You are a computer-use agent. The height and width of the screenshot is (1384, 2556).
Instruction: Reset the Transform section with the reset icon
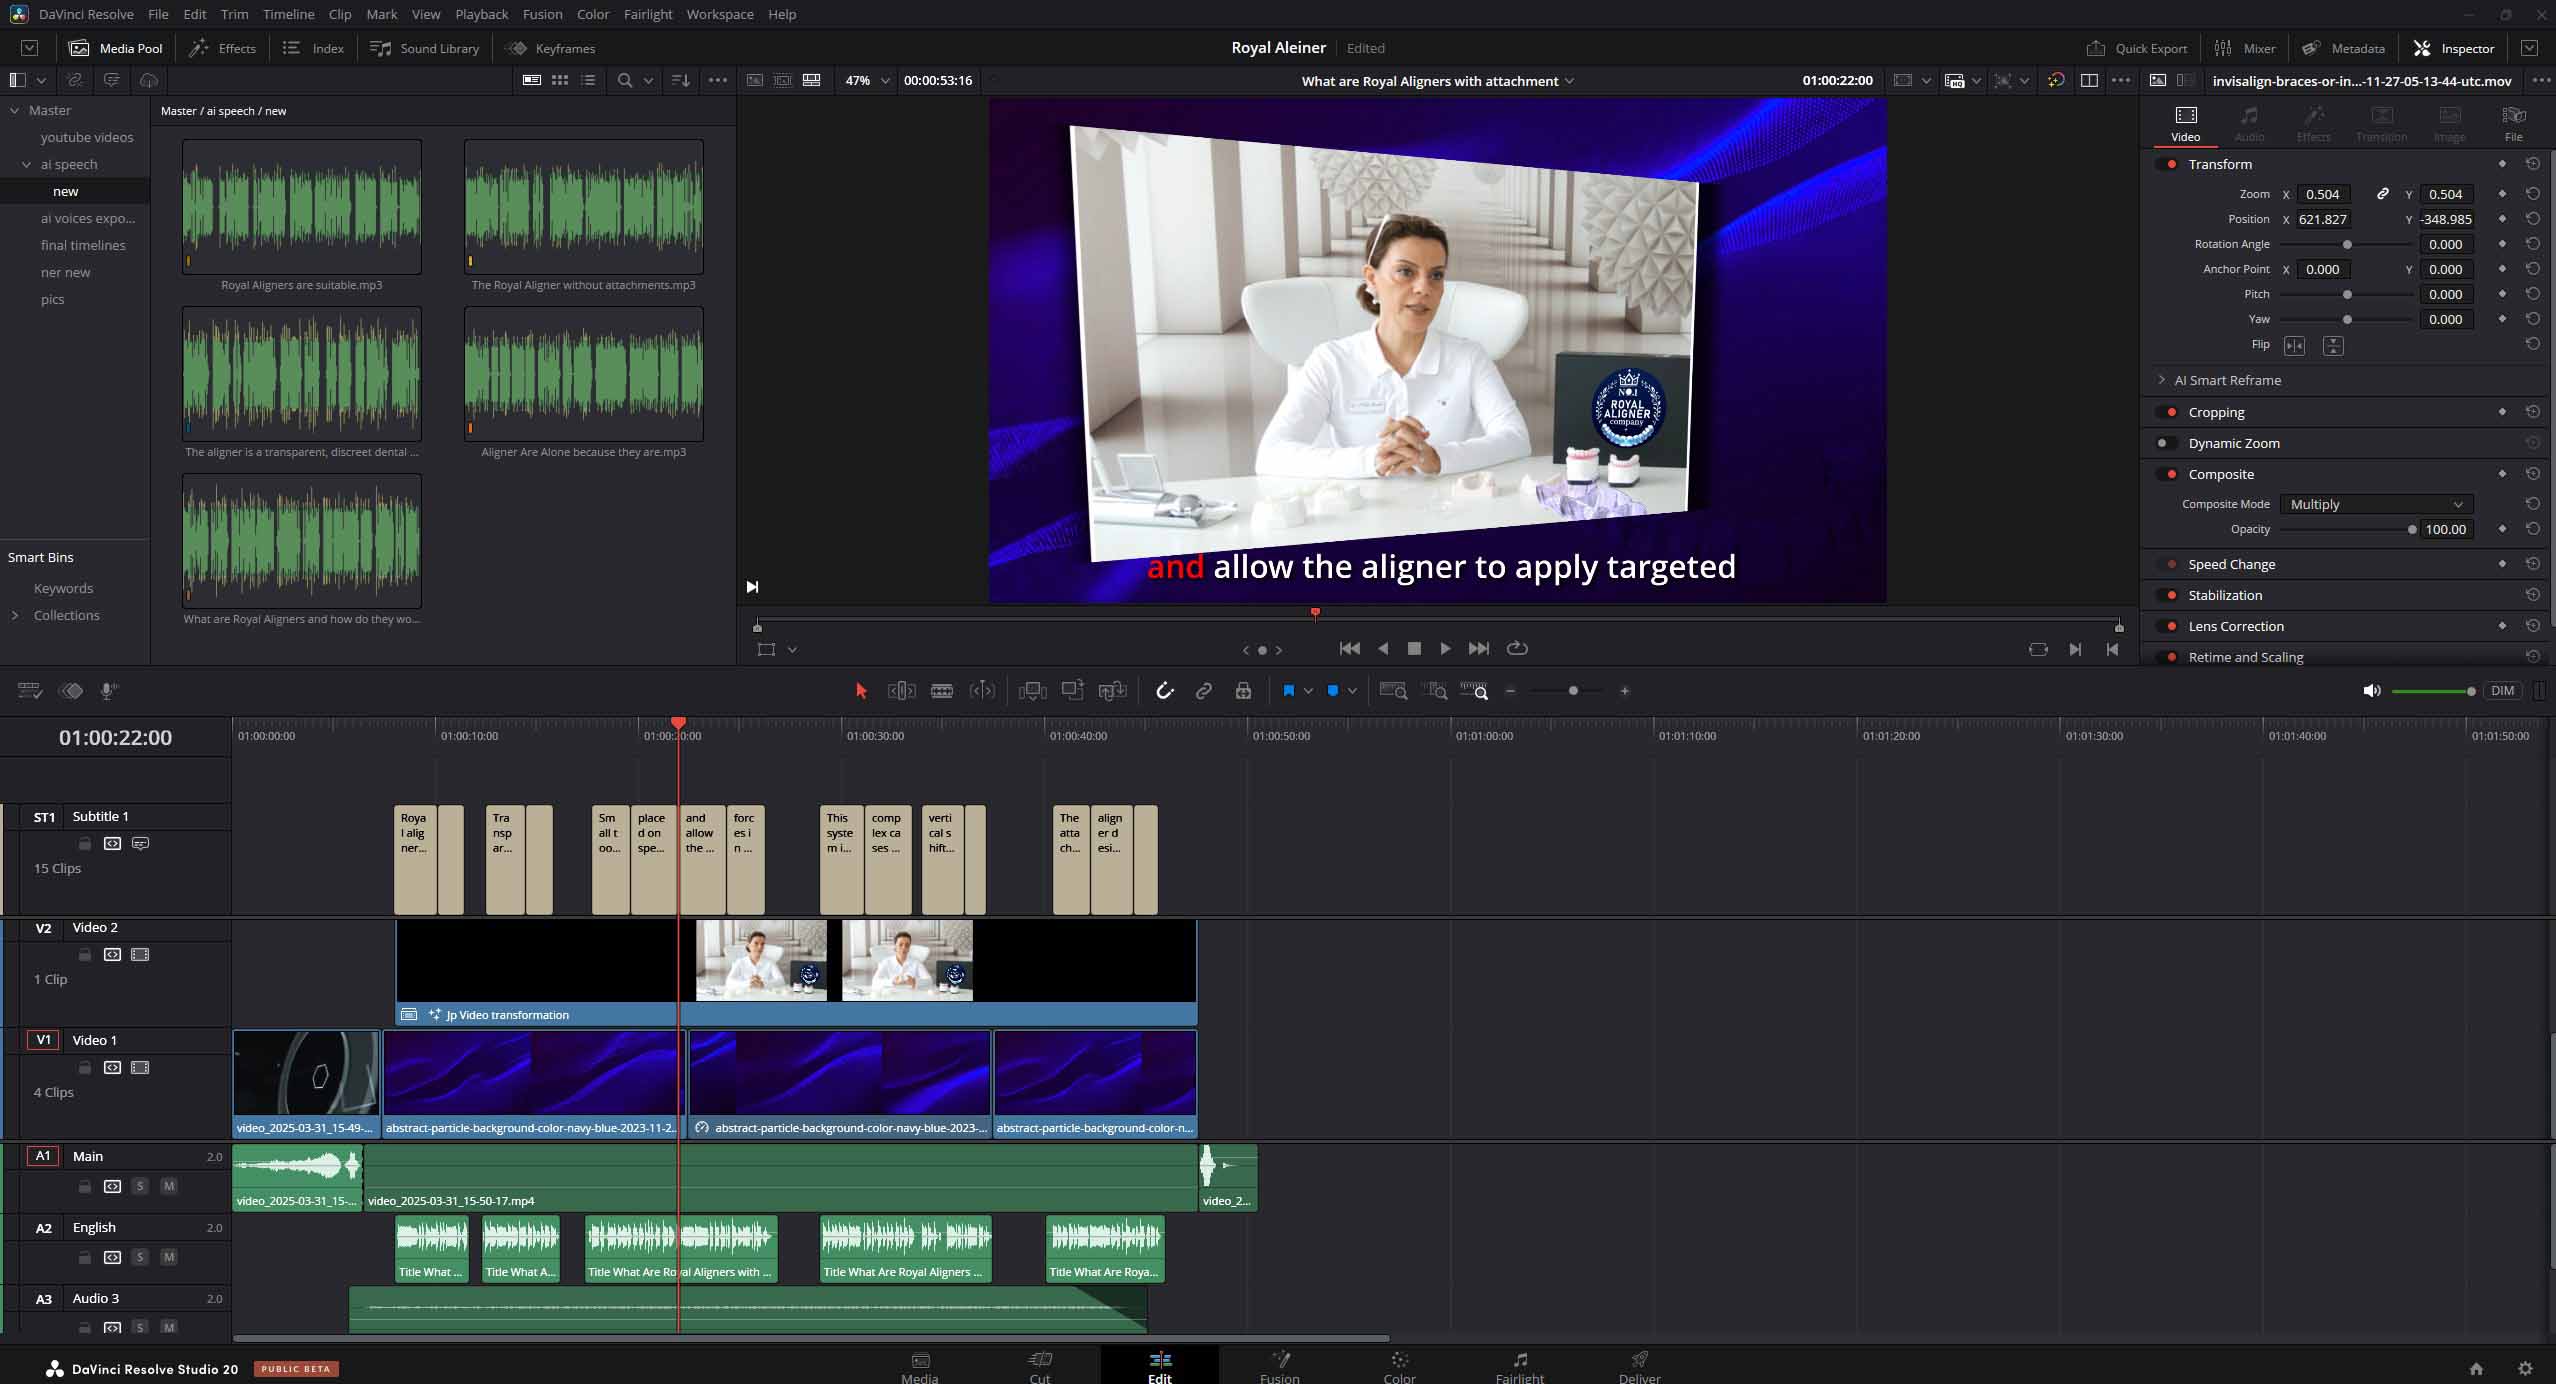2532,164
